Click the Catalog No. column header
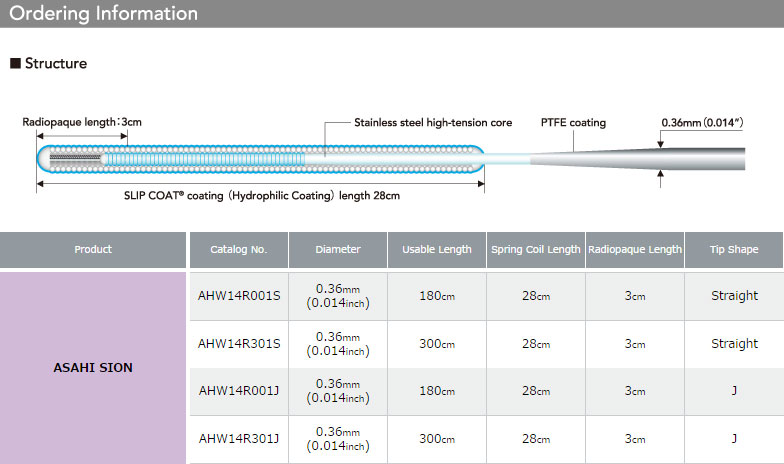This screenshot has height=464, width=784. click(238, 250)
